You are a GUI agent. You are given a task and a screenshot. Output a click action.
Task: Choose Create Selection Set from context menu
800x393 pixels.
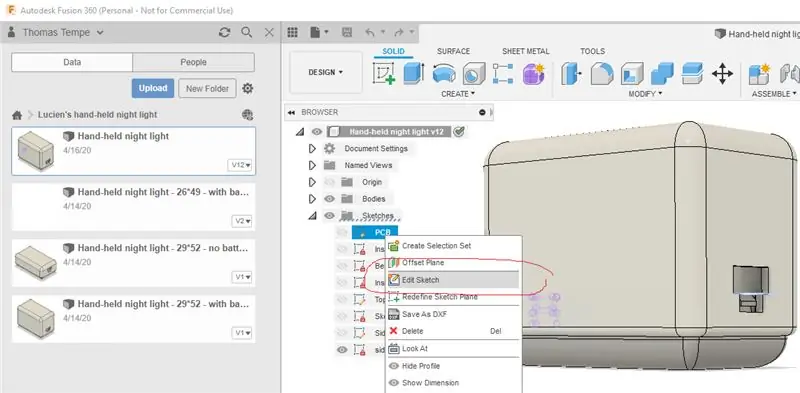click(453, 245)
